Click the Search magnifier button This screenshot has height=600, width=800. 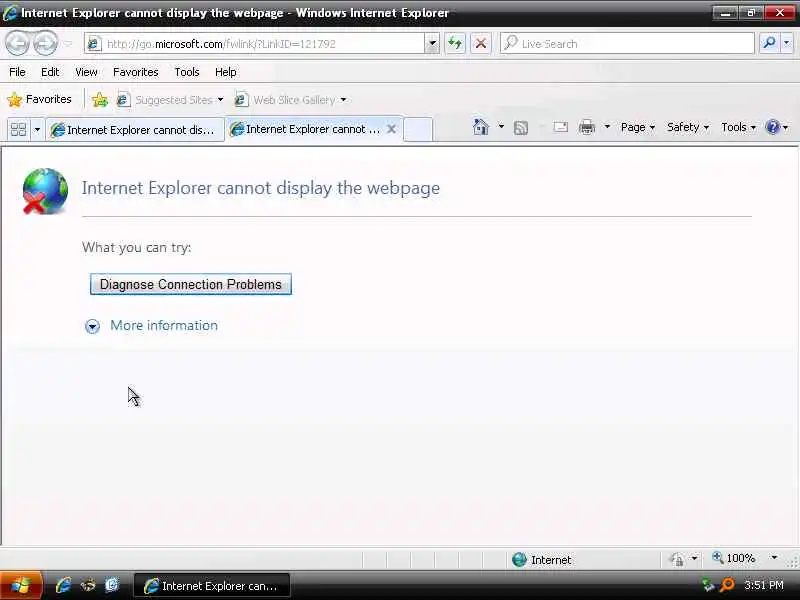point(769,43)
